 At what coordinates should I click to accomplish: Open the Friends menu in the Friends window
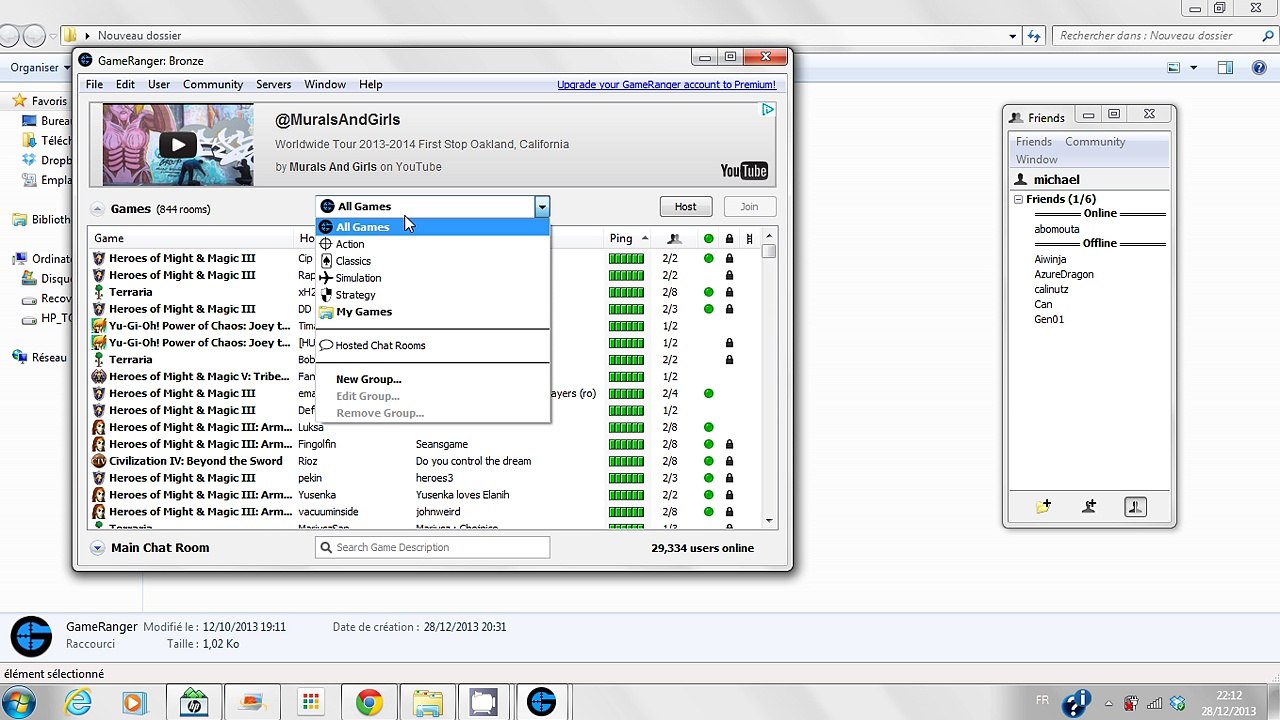tap(1033, 142)
